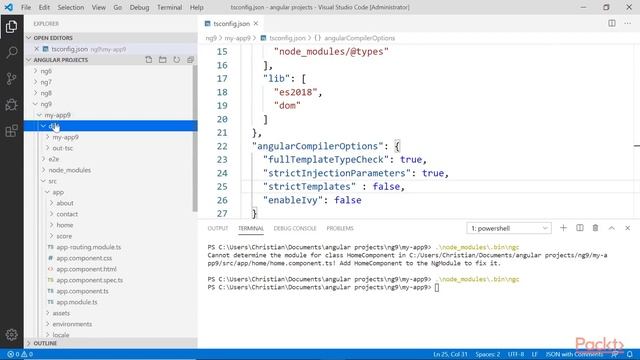Image resolution: width=640 pixels, height=360 pixels.
Task: Click New File icon in Angular Projects header
Action: (x=149, y=60)
